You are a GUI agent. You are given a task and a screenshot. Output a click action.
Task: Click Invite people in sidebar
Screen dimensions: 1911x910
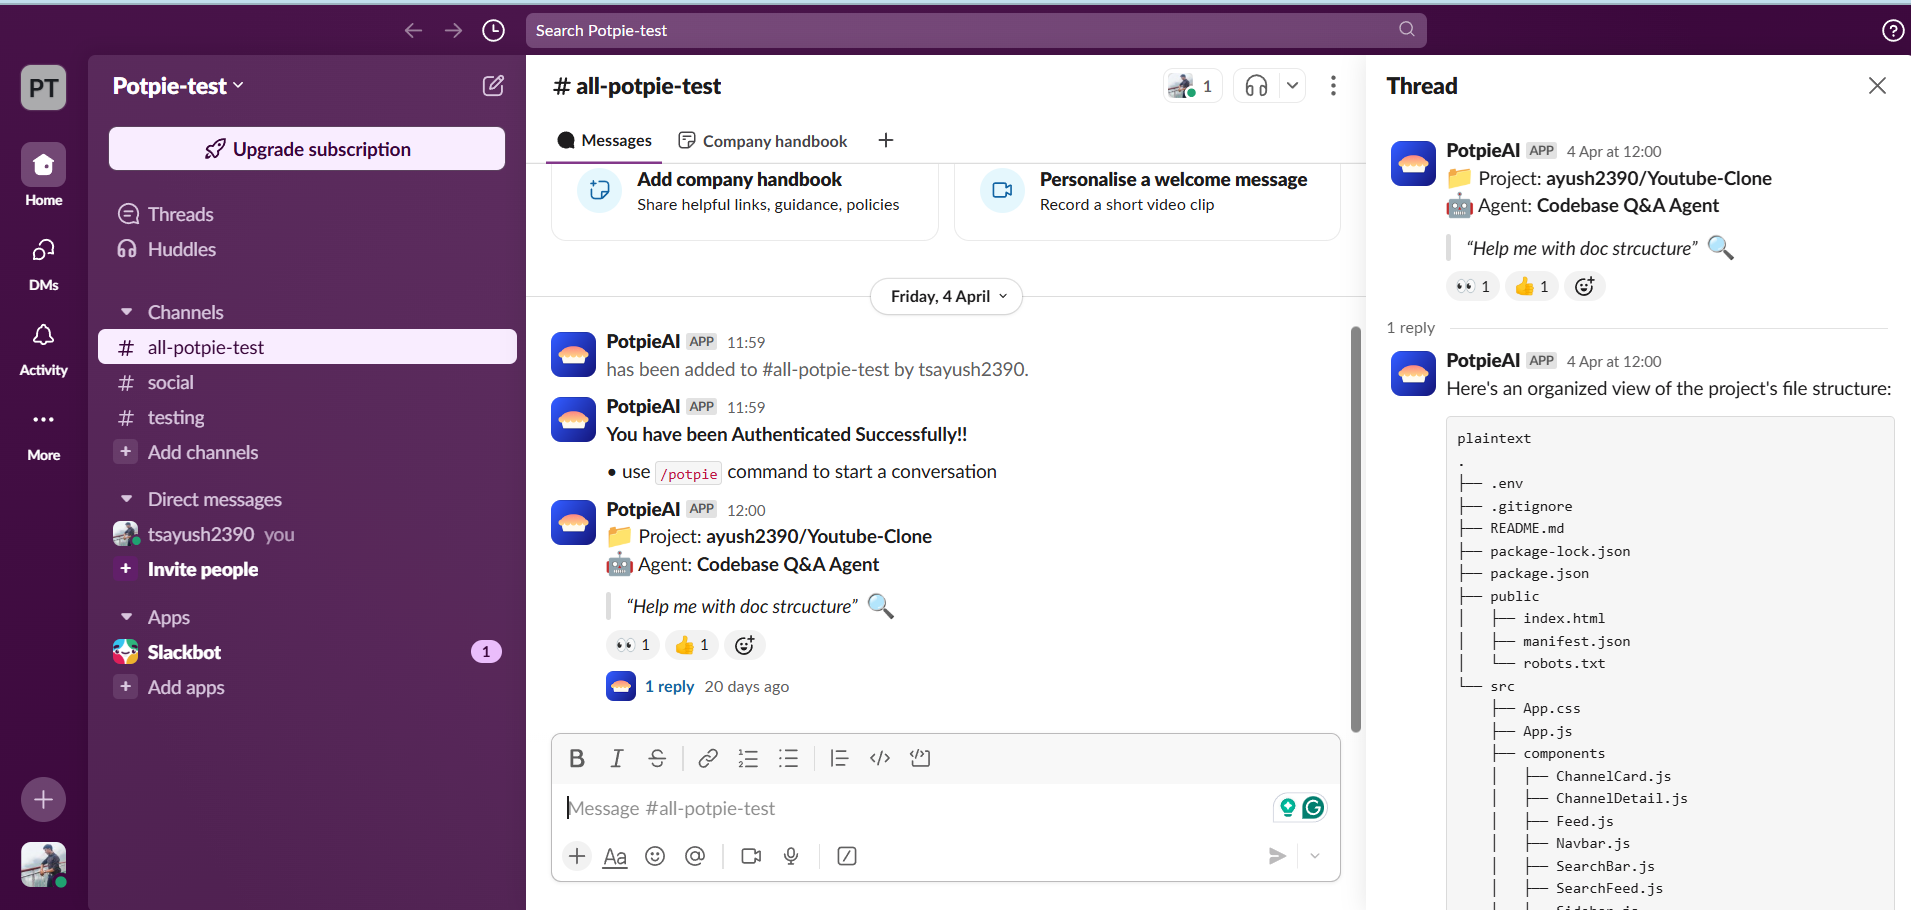(x=307, y=569)
